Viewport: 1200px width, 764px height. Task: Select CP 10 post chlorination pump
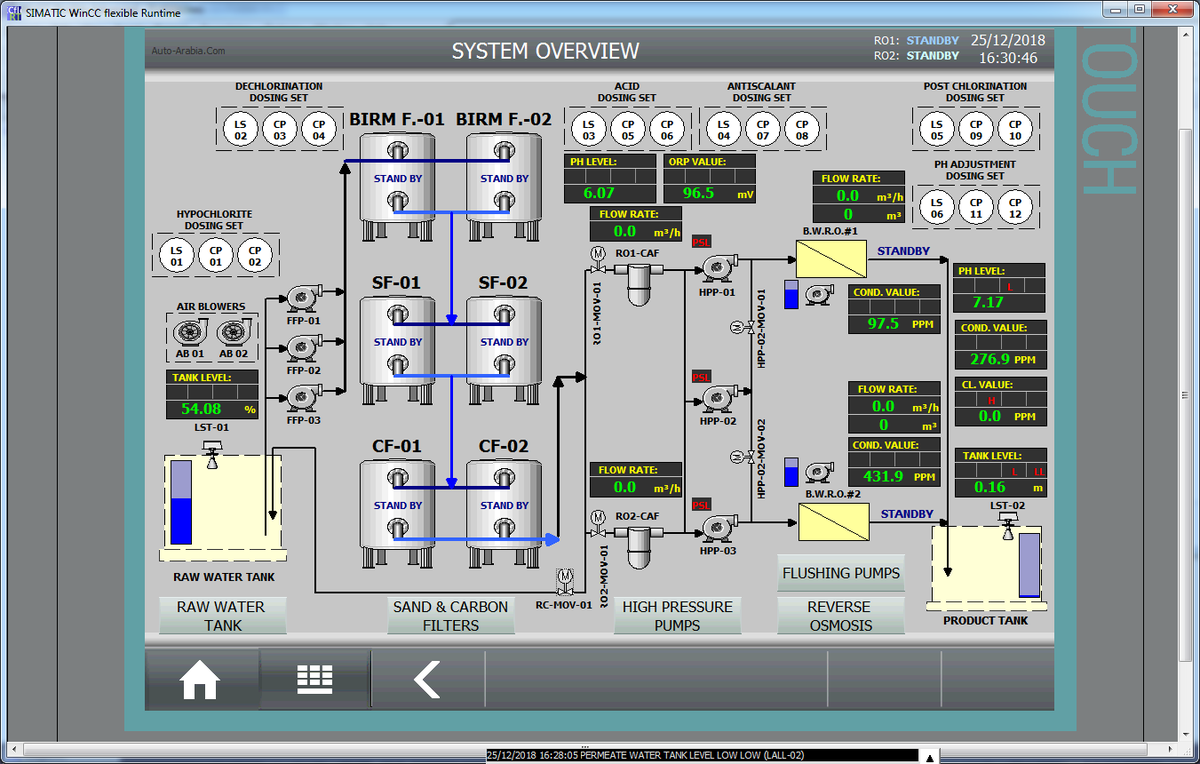(1015, 129)
